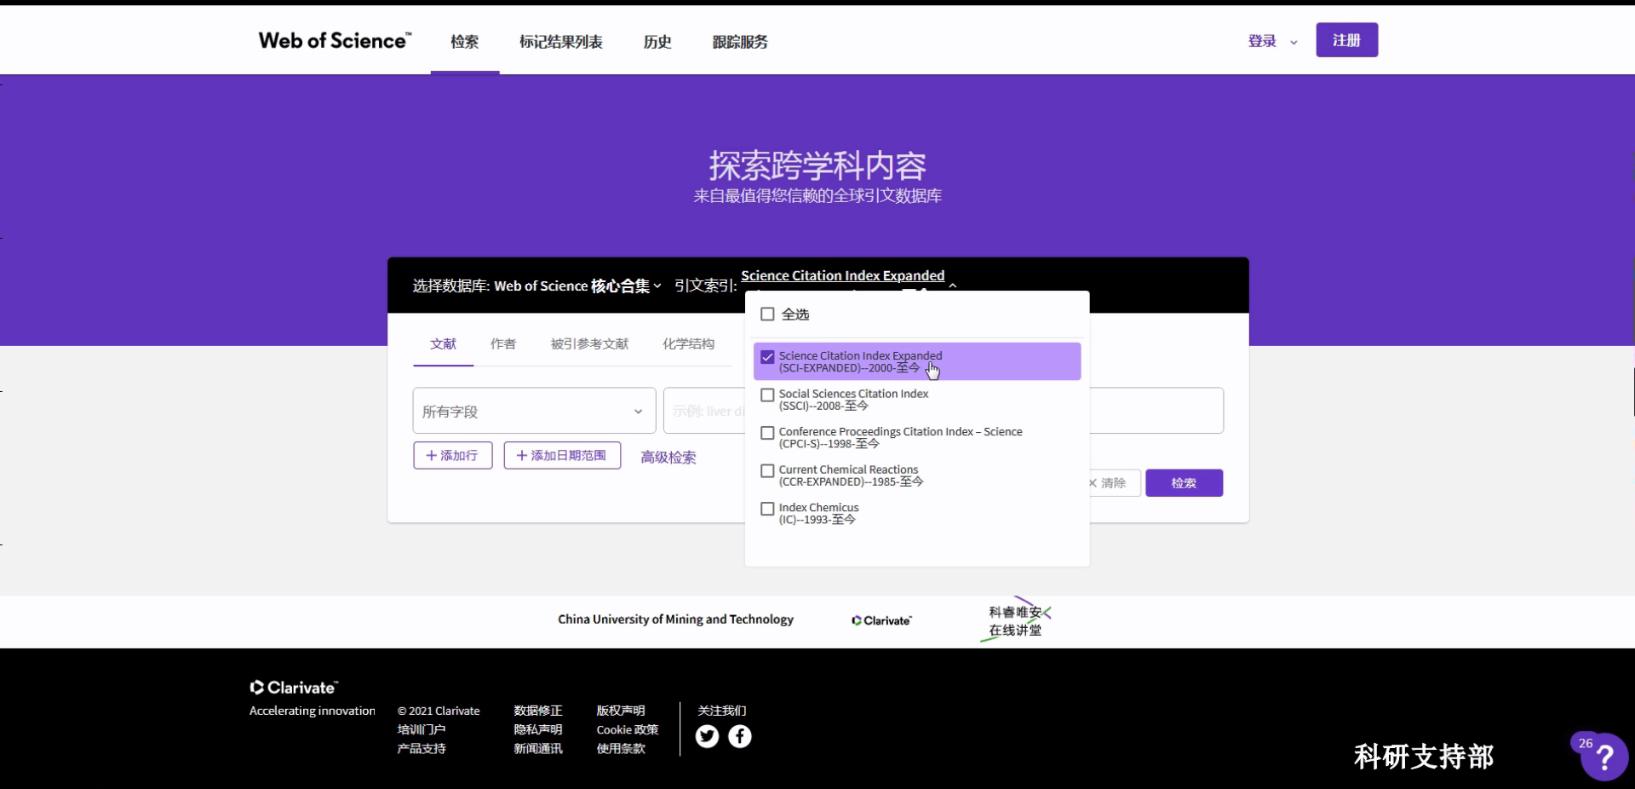Check the Index Chemicus option
Screen dimensions: 1635x789
click(x=768, y=509)
